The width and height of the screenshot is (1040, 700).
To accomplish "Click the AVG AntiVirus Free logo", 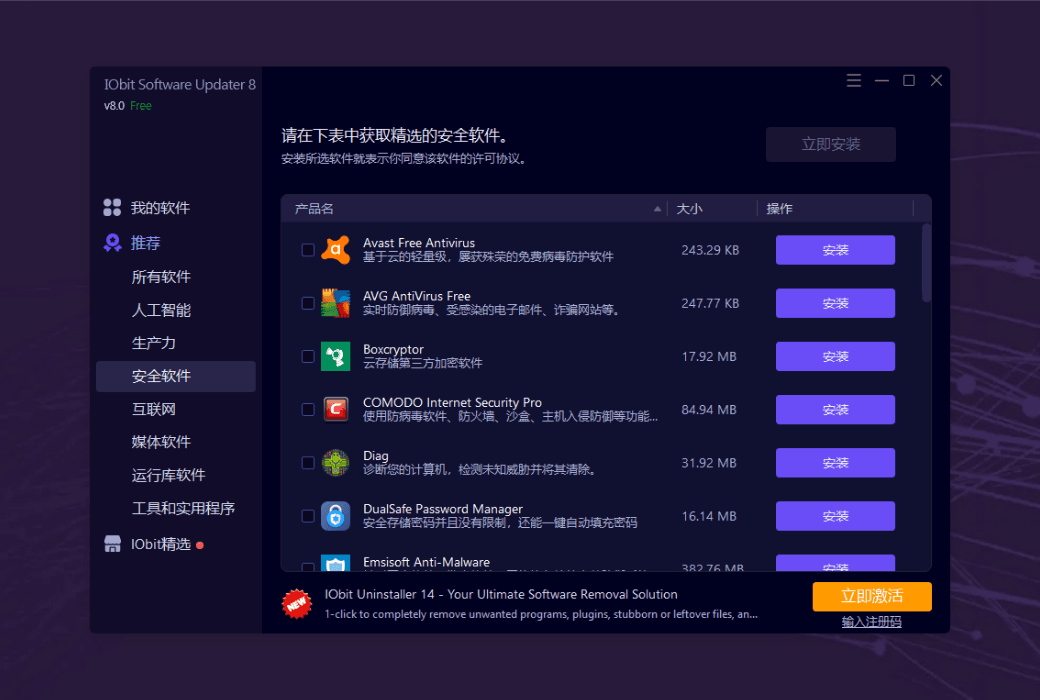I will (x=336, y=303).
